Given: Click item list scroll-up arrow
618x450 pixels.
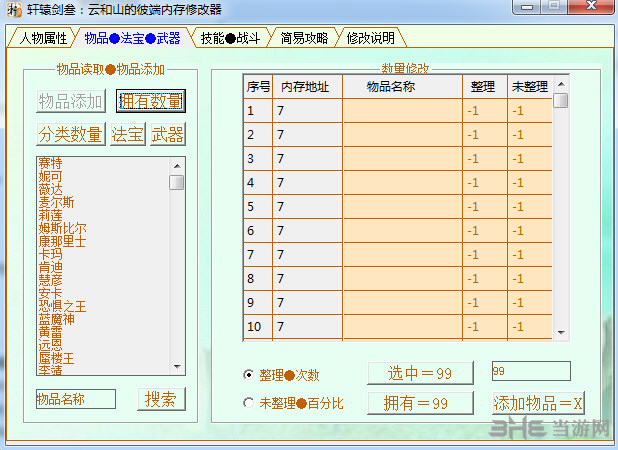Looking at the screenshot, I should tap(177, 166).
